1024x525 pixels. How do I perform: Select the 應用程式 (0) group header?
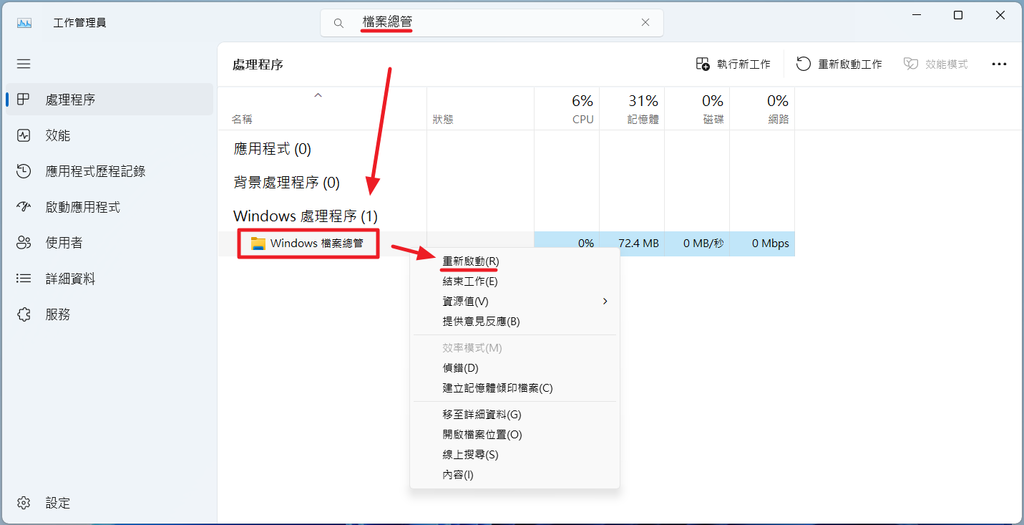272,149
